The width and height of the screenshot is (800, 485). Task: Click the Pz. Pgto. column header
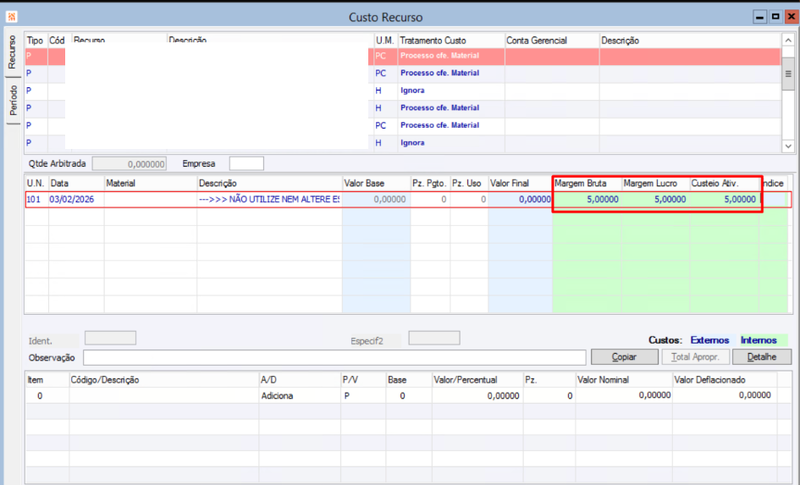429,183
